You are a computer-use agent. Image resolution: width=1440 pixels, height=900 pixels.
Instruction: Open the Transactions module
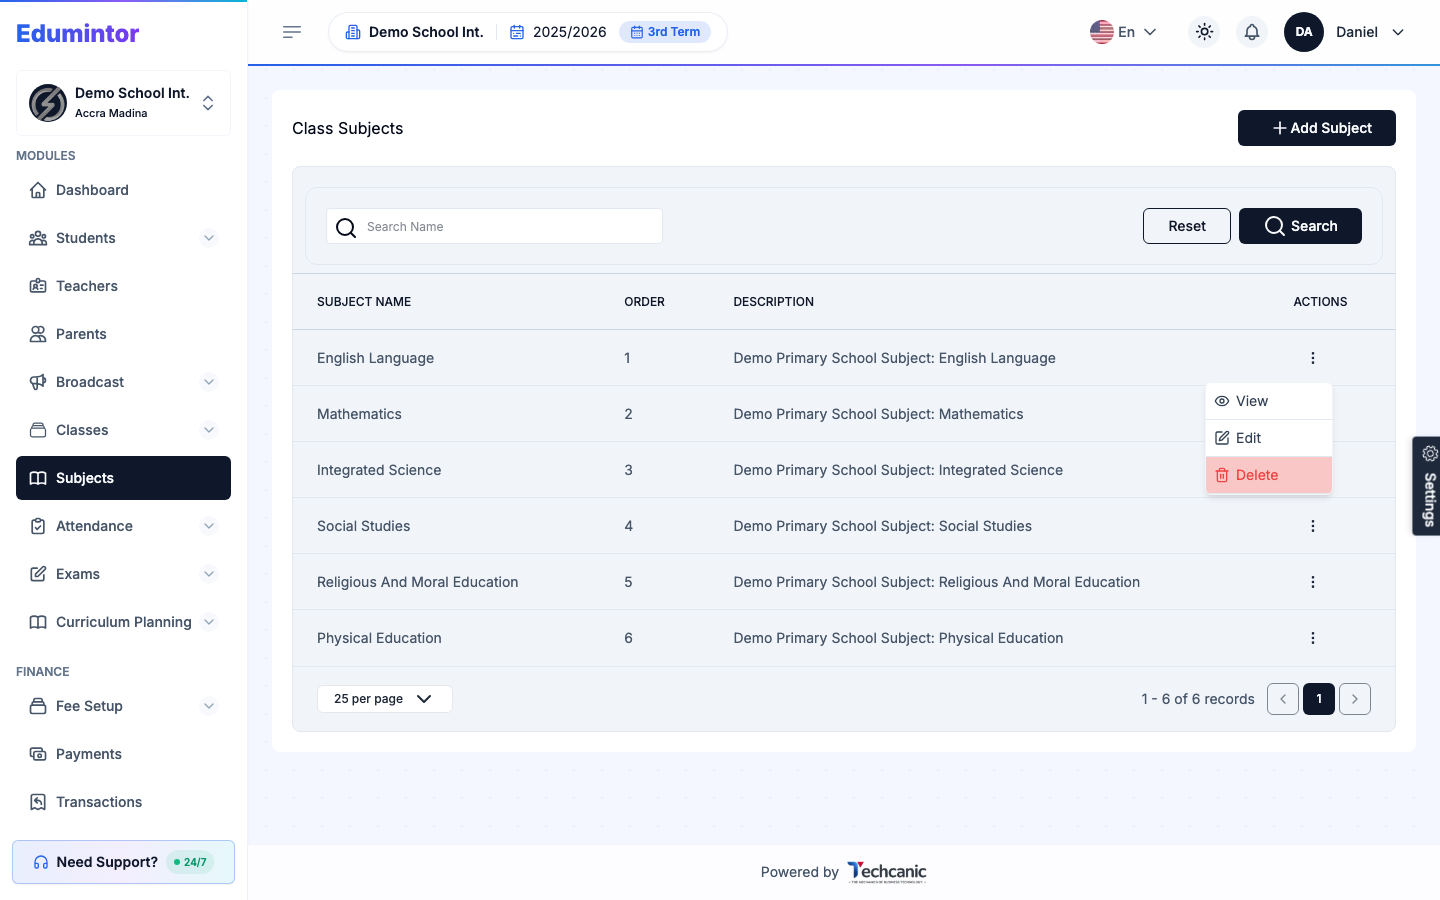[x=123, y=802]
